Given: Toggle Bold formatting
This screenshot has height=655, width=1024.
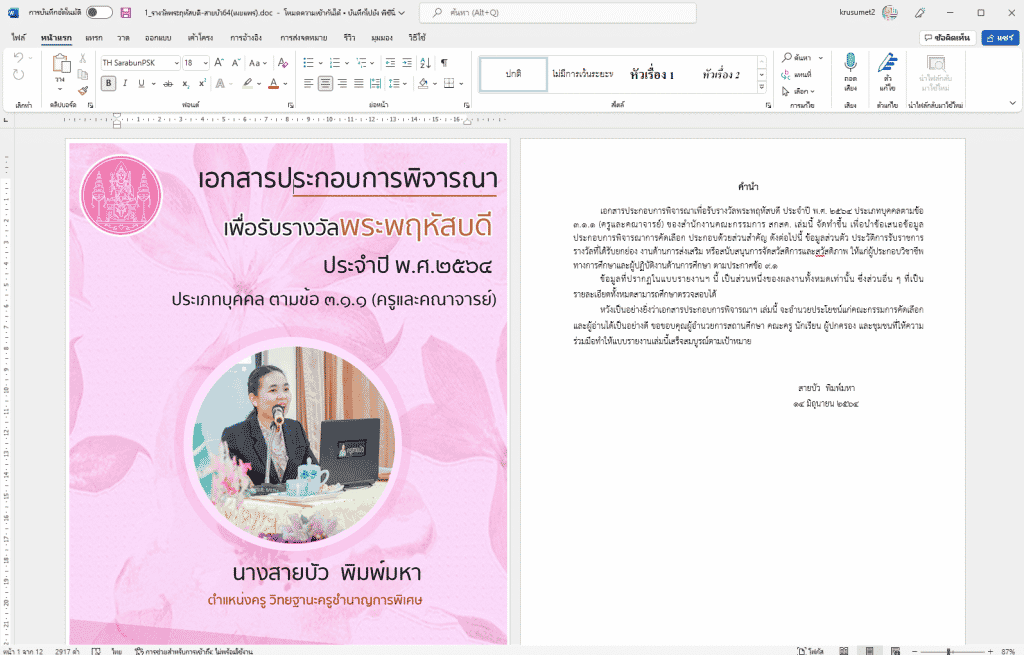Looking at the screenshot, I should pyautogui.click(x=108, y=84).
